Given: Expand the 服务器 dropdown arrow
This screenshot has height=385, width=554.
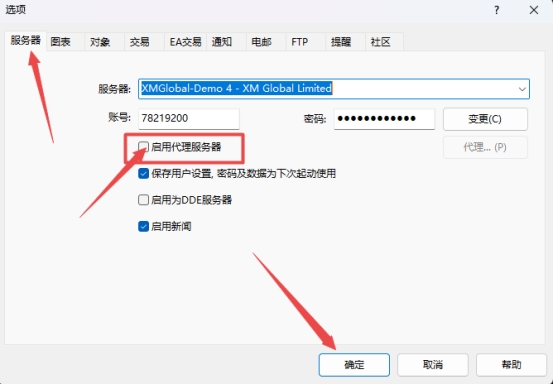Looking at the screenshot, I should (x=522, y=89).
